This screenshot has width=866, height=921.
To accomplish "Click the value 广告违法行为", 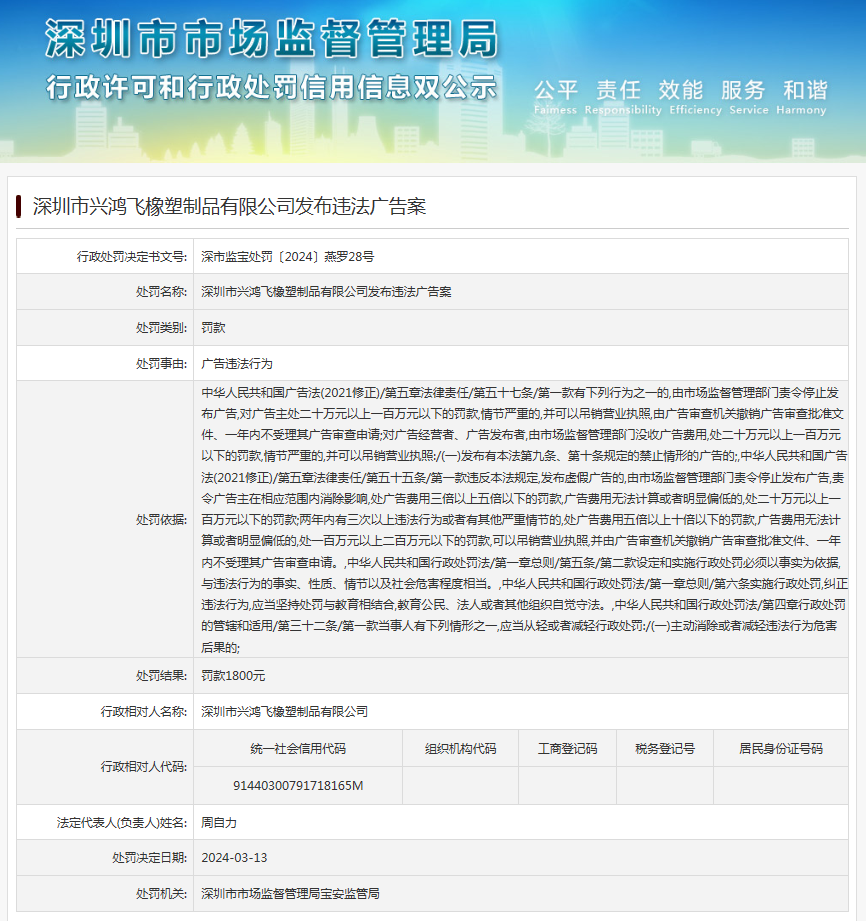I will point(237,364).
